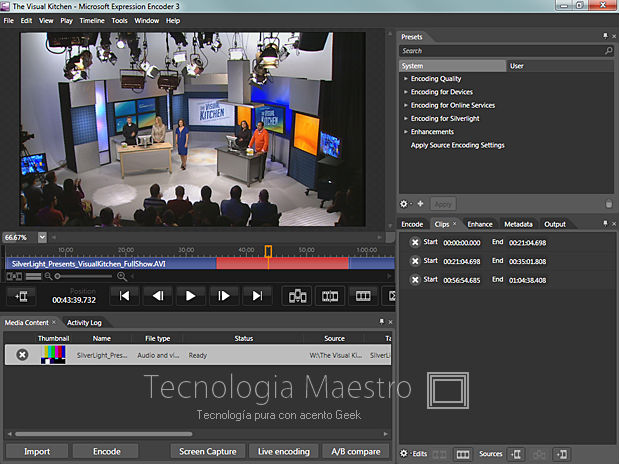This screenshot has width=619, height=464.
Task: Open the Play menu
Action: 66,21
